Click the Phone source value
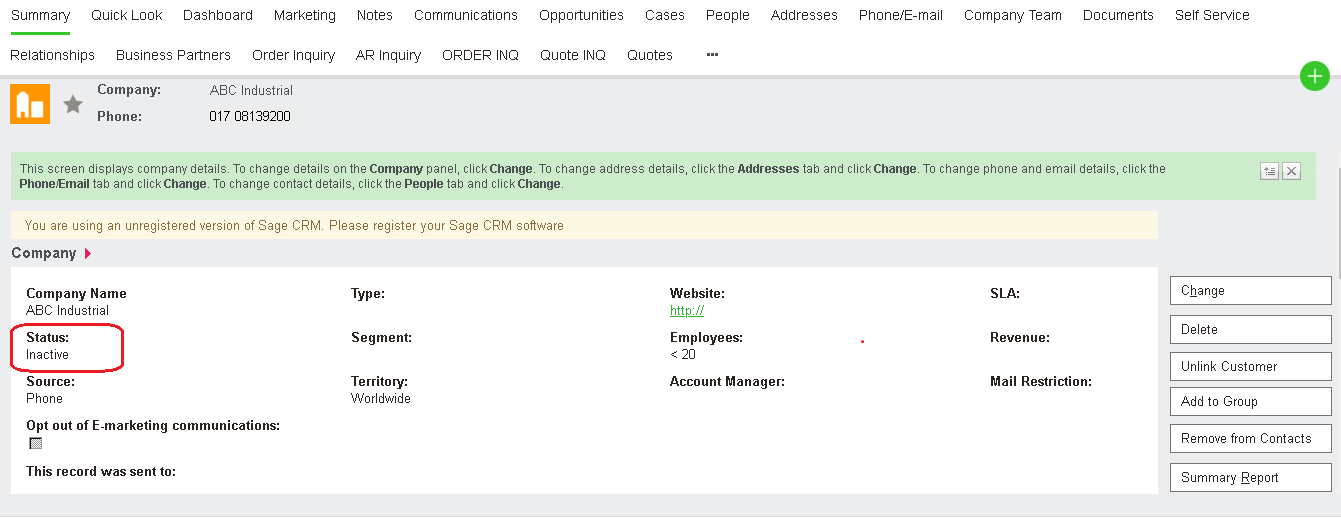Viewport: 1341px width, 520px height. 44,399
